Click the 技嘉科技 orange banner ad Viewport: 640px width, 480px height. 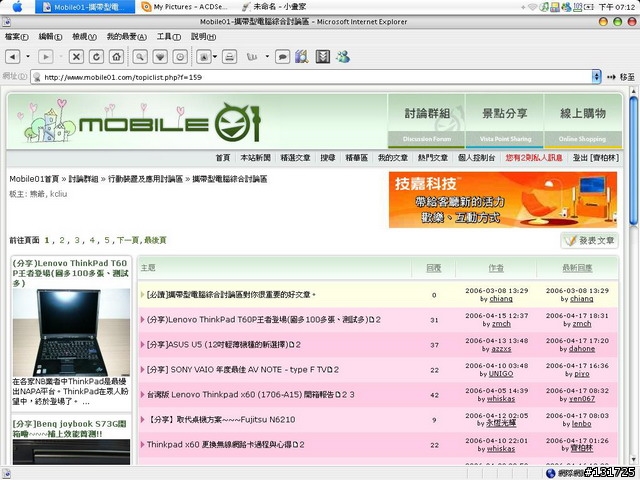pos(503,200)
